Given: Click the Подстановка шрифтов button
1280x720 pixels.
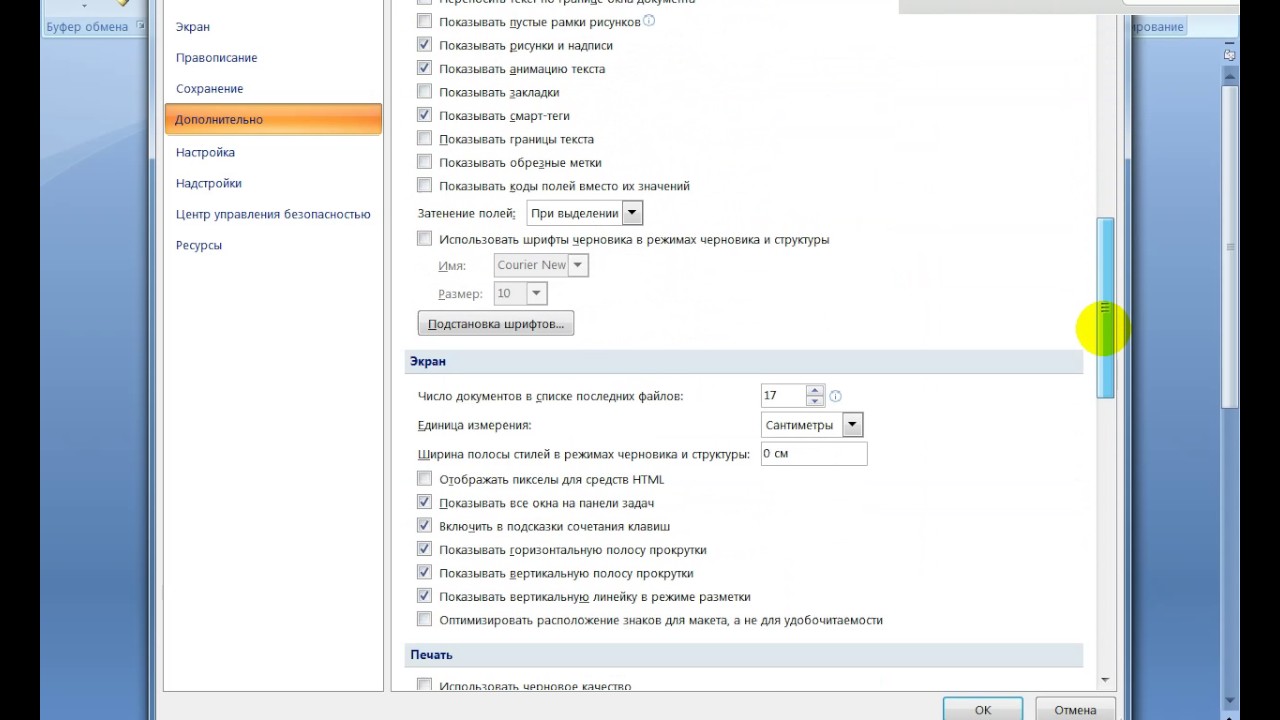Looking at the screenshot, I should [496, 324].
